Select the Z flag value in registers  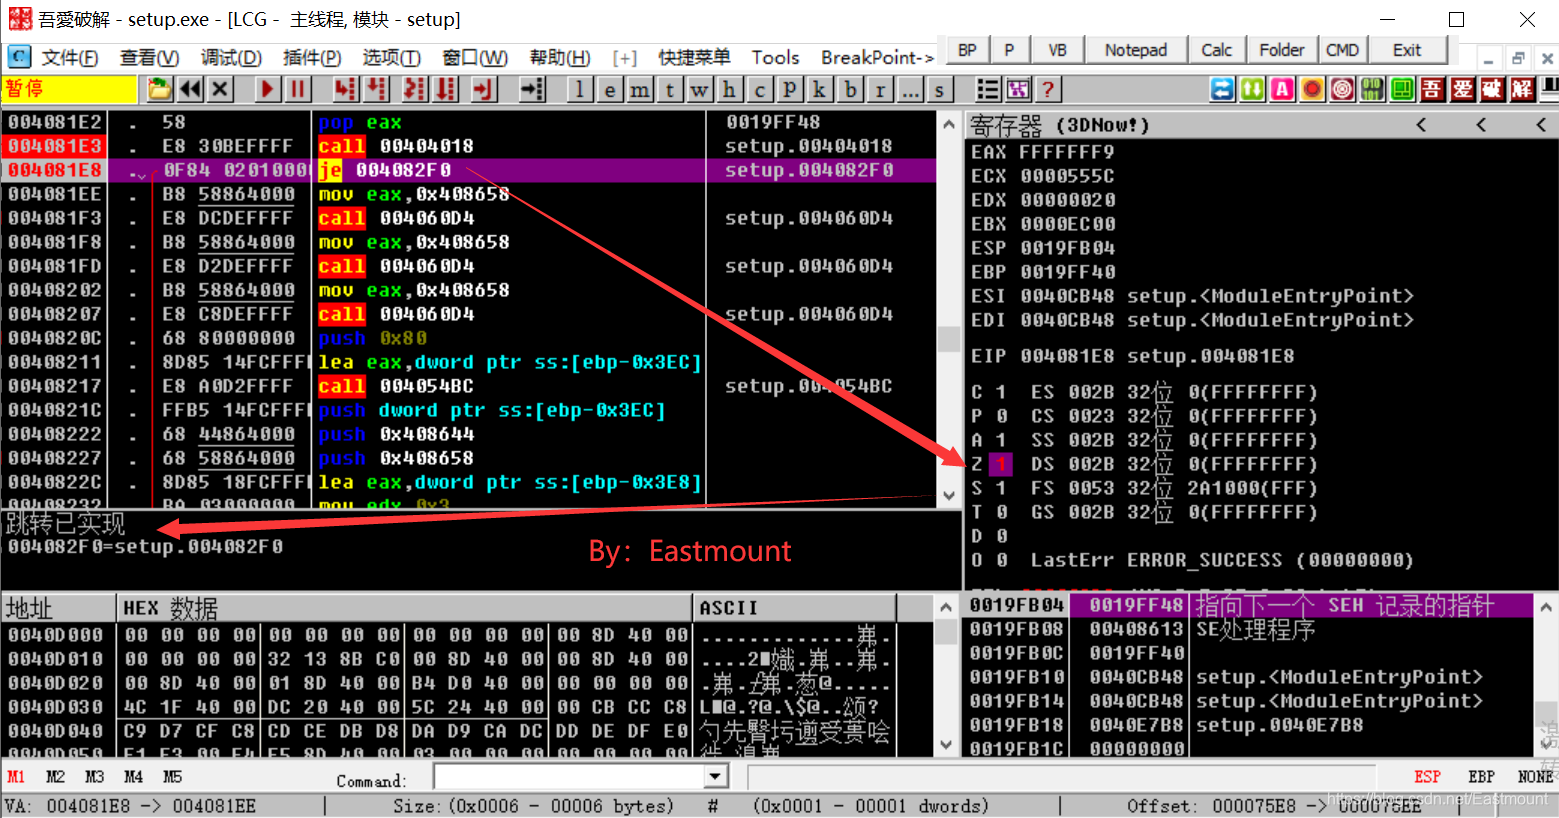click(x=1001, y=464)
